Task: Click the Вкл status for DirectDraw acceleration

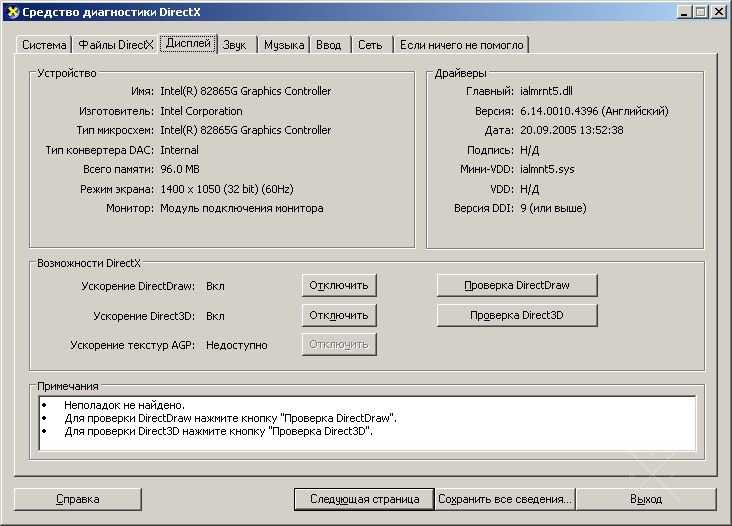Action: tap(215, 286)
